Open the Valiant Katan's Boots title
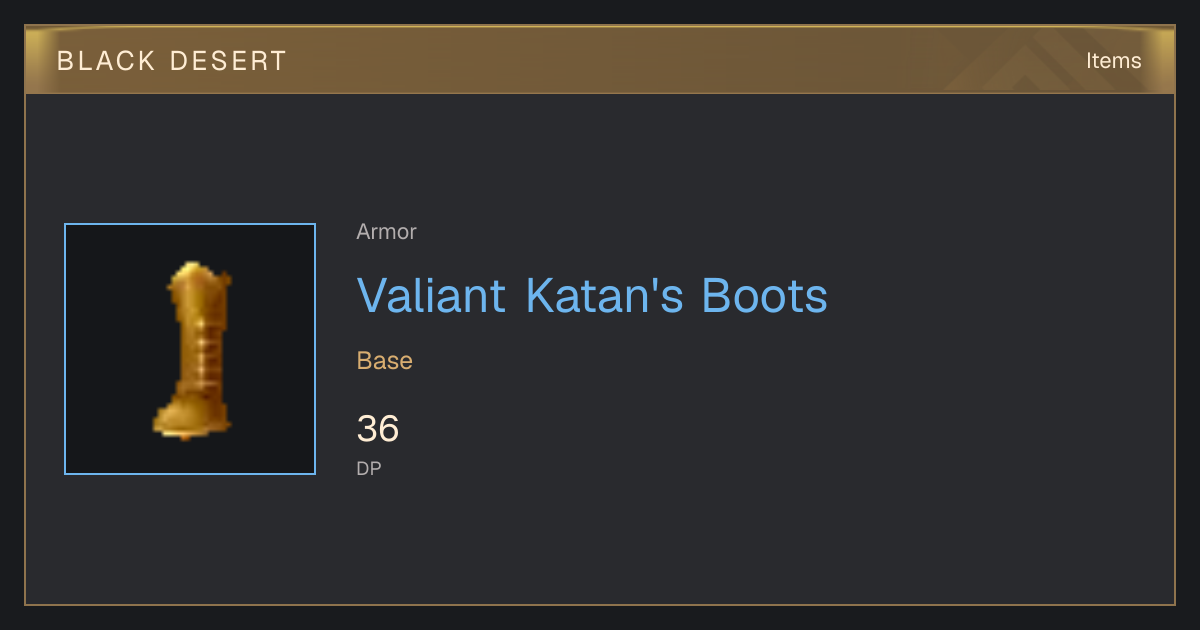The image size is (1200, 630). click(x=592, y=295)
